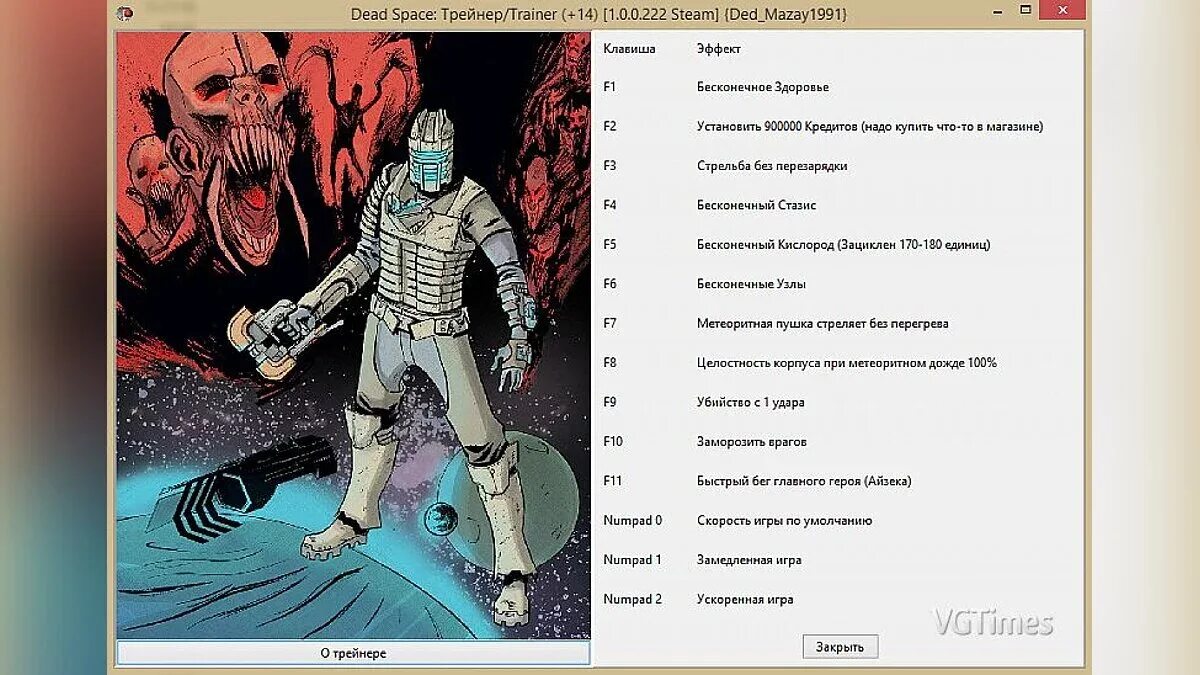Click 'Ускоренная игра' text

click(745, 599)
